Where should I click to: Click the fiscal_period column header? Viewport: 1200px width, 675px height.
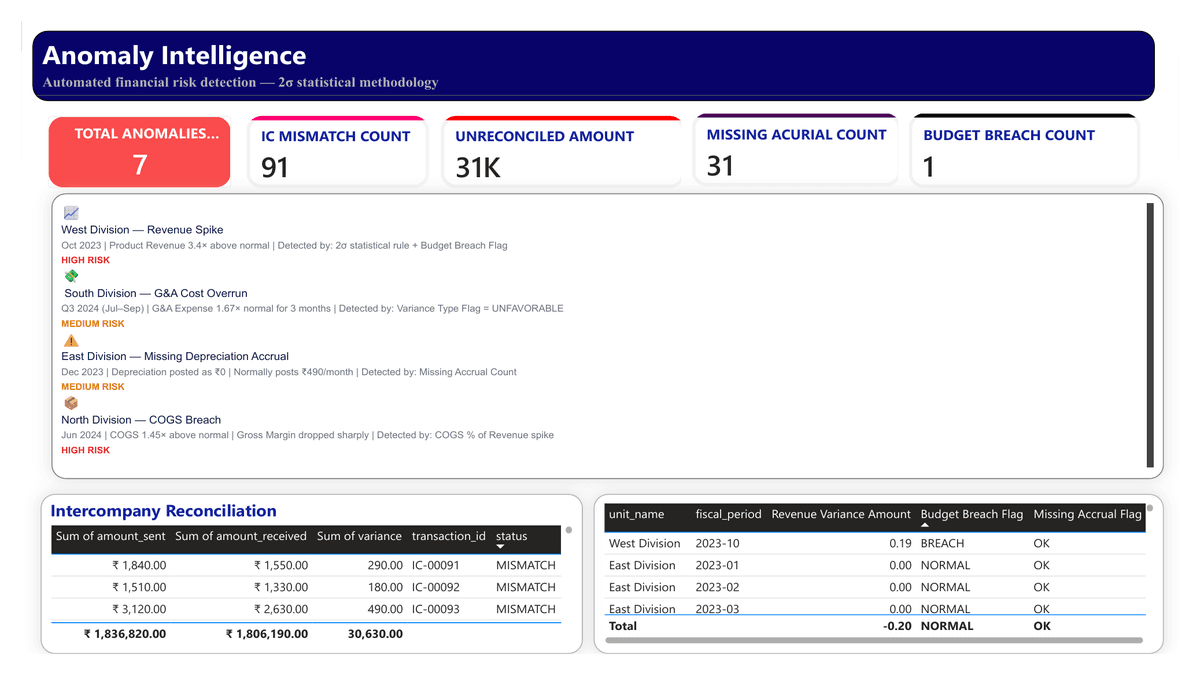(x=729, y=514)
